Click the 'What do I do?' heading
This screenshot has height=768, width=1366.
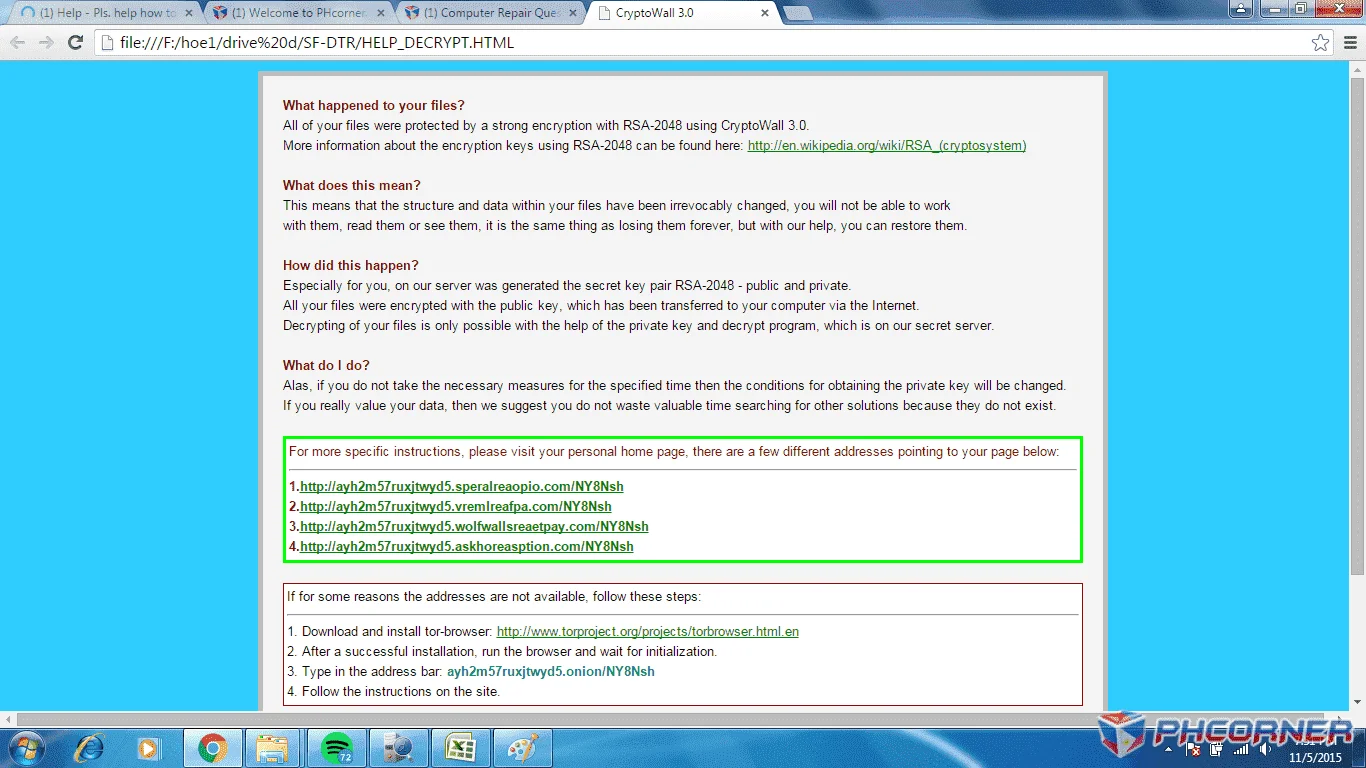point(326,366)
